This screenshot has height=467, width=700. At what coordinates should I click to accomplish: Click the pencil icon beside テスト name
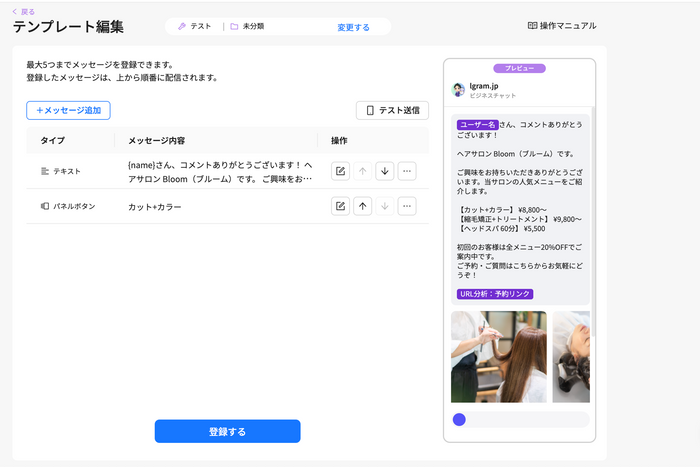[x=182, y=27]
